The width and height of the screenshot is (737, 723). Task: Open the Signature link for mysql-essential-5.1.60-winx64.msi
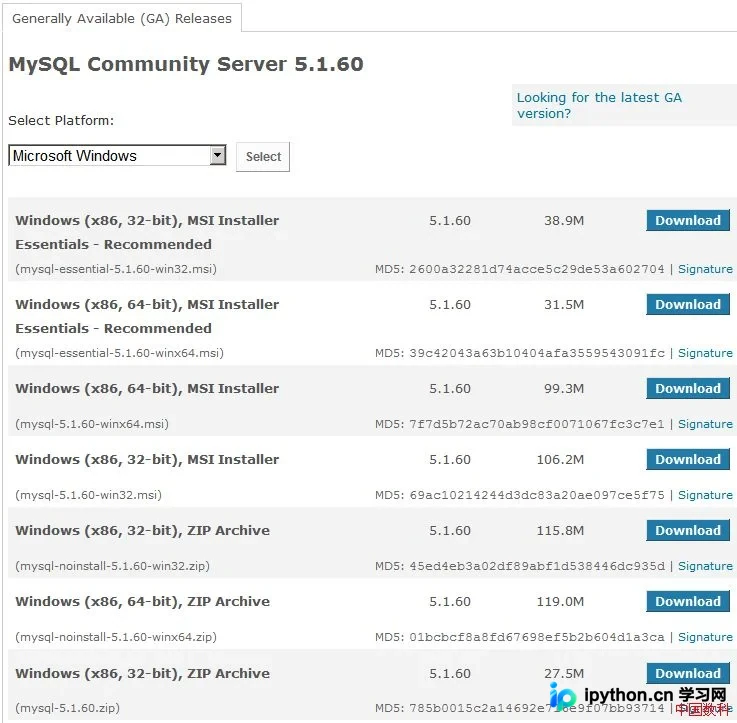pos(705,354)
